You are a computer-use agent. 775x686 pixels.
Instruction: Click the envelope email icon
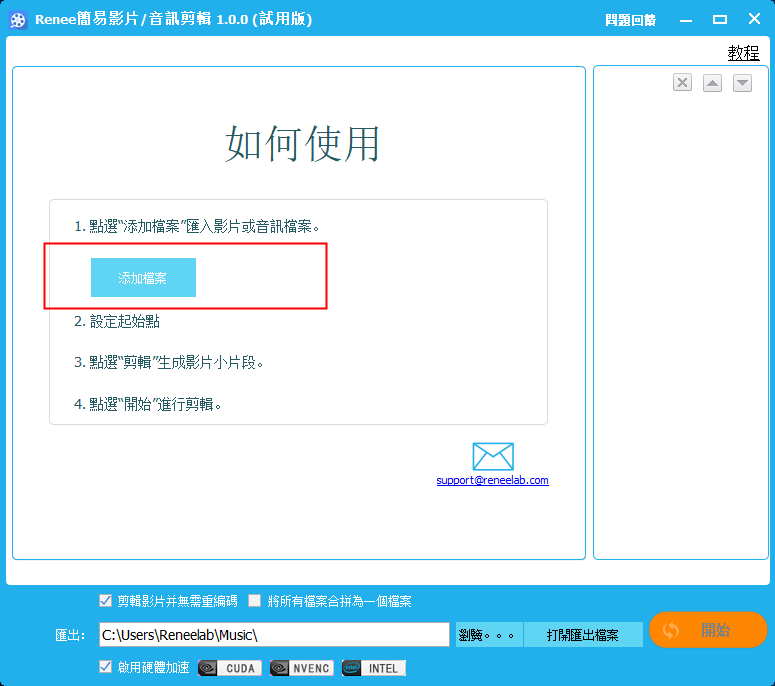493,456
